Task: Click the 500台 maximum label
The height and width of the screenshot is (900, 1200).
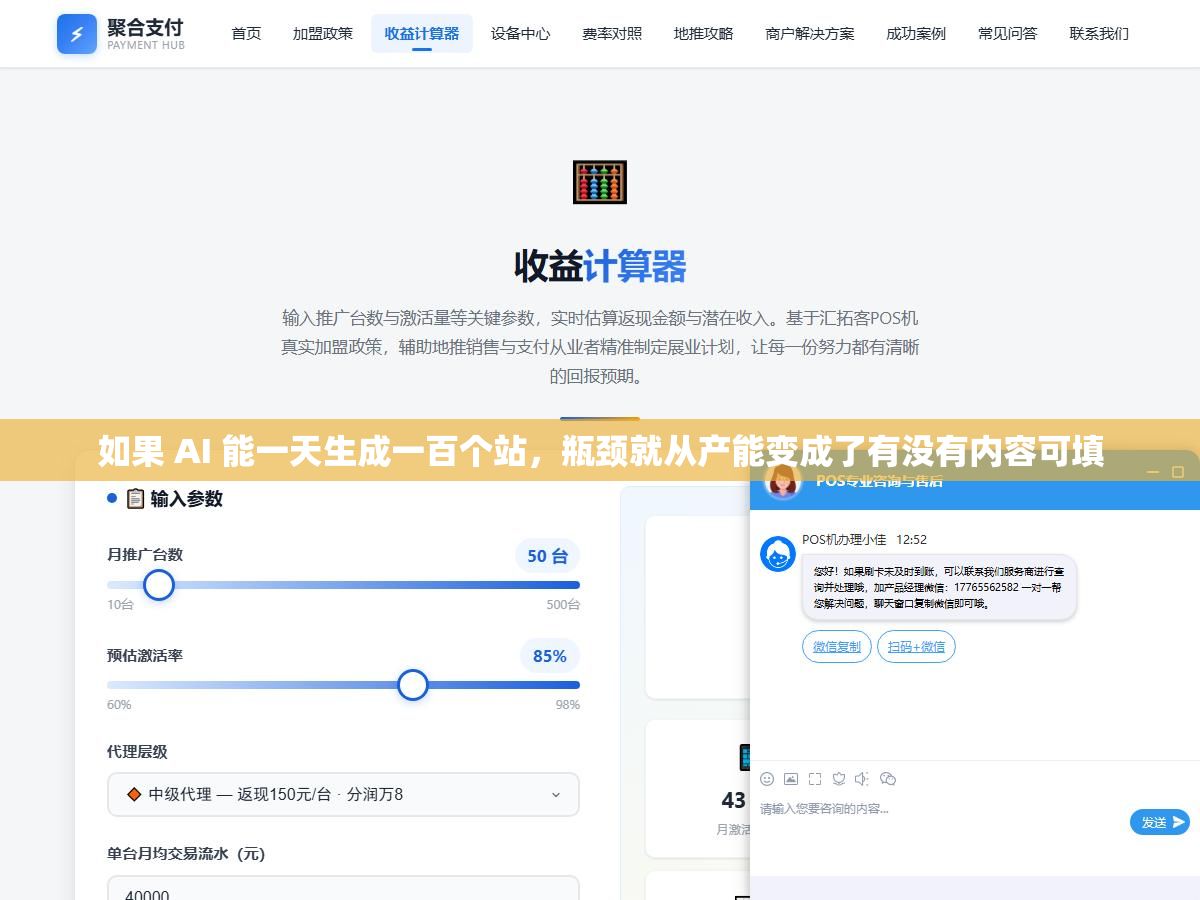Action: pyautogui.click(x=563, y=605)
